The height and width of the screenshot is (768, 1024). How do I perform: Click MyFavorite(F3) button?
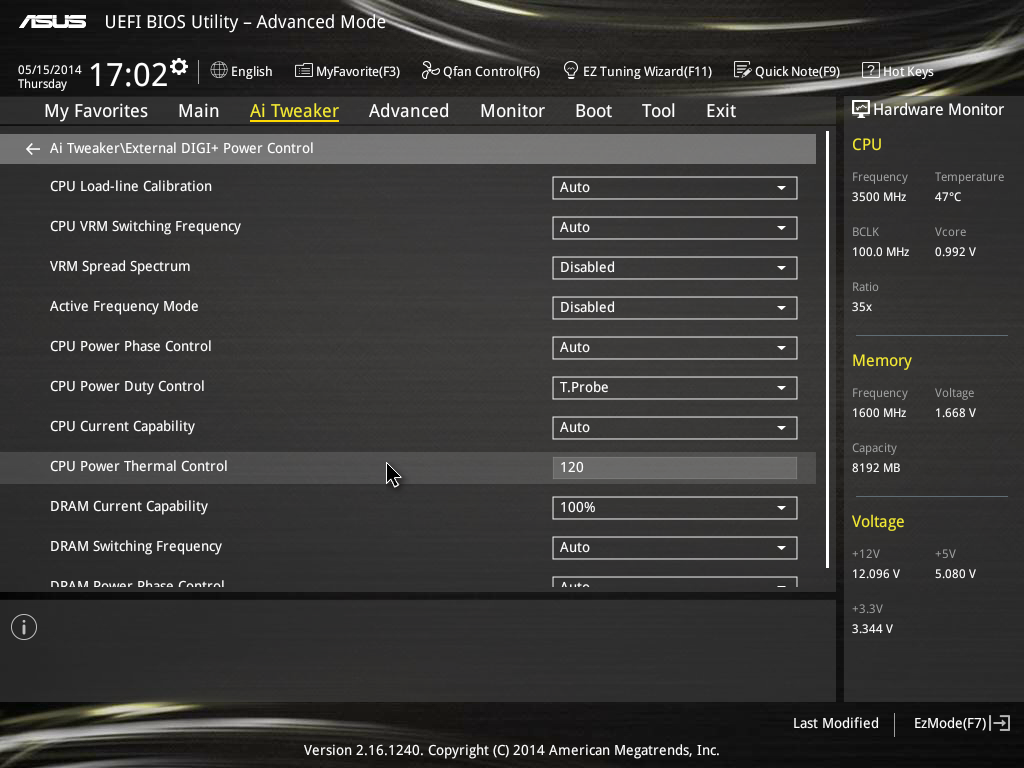pos(347,71)
